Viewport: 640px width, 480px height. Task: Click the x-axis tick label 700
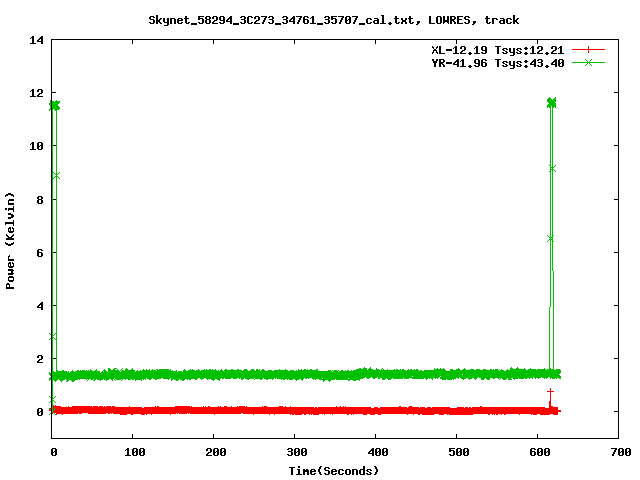pos(621,452)
